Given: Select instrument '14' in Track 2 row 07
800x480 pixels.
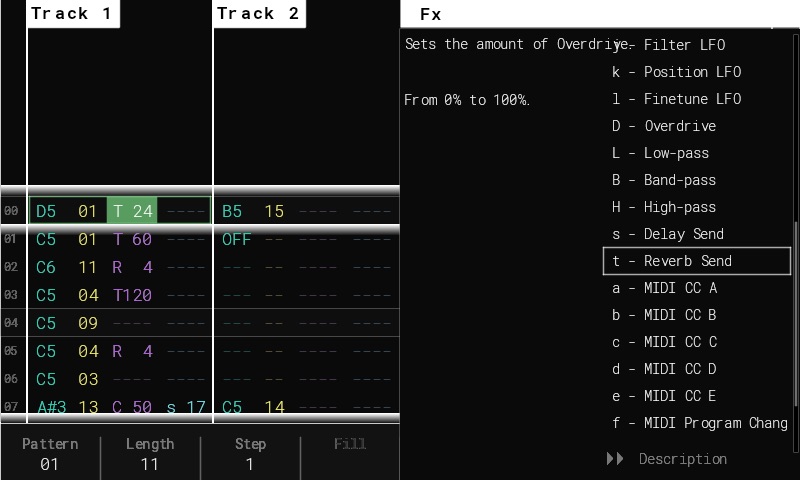Looking at the screenshot, I should 274,407.
